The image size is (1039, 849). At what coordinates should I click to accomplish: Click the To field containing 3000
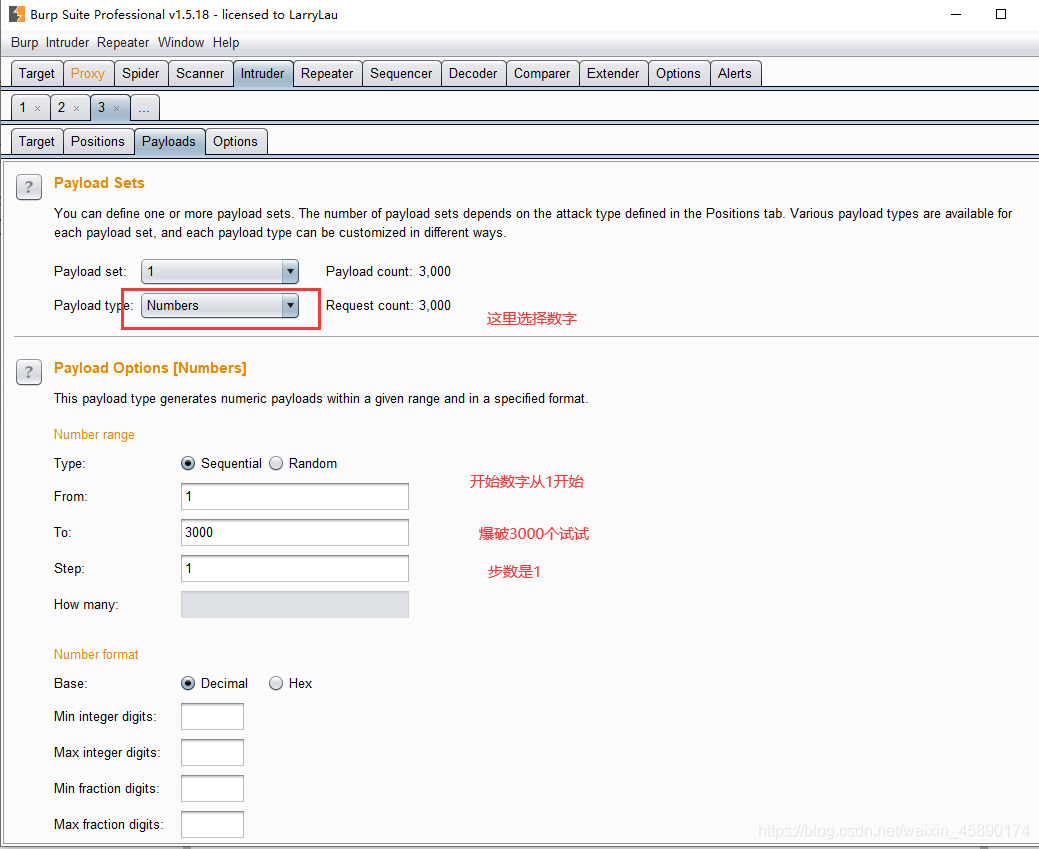(x=295, y=532)
